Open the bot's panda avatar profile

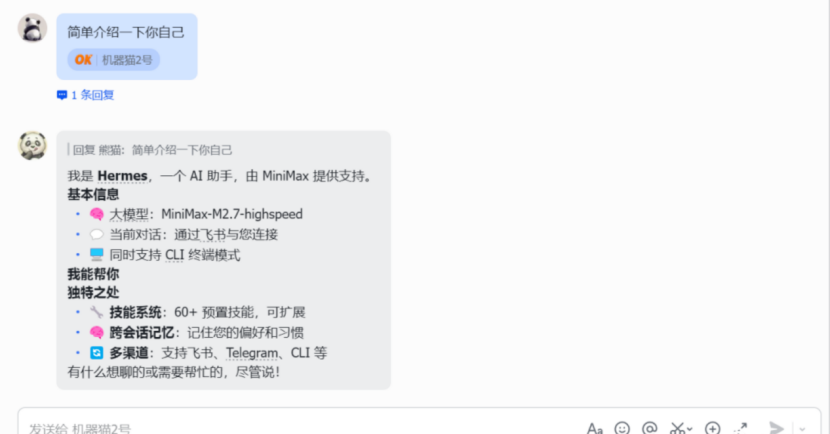(x=32, y=146)
